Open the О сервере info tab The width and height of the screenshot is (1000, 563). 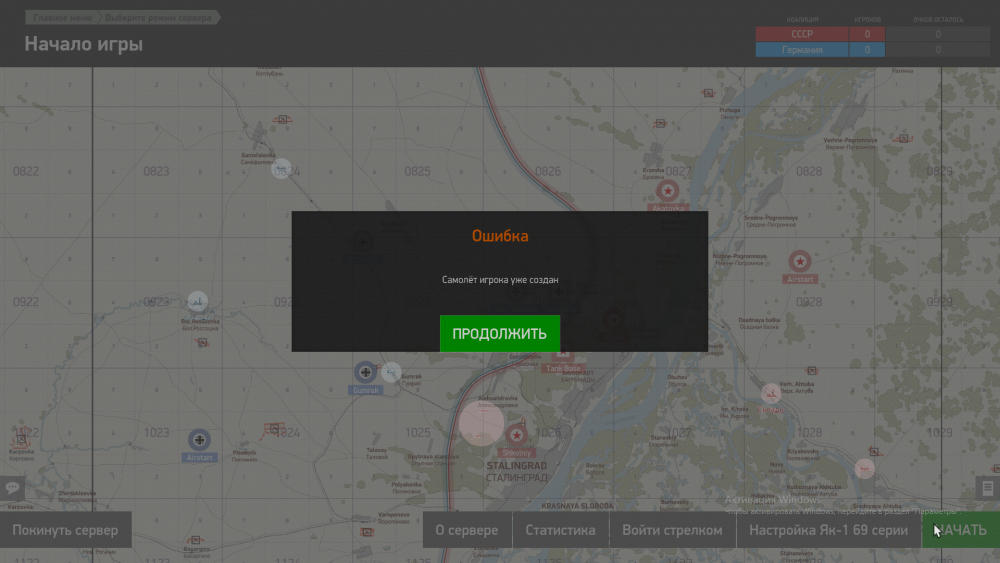tap(467, 530)
